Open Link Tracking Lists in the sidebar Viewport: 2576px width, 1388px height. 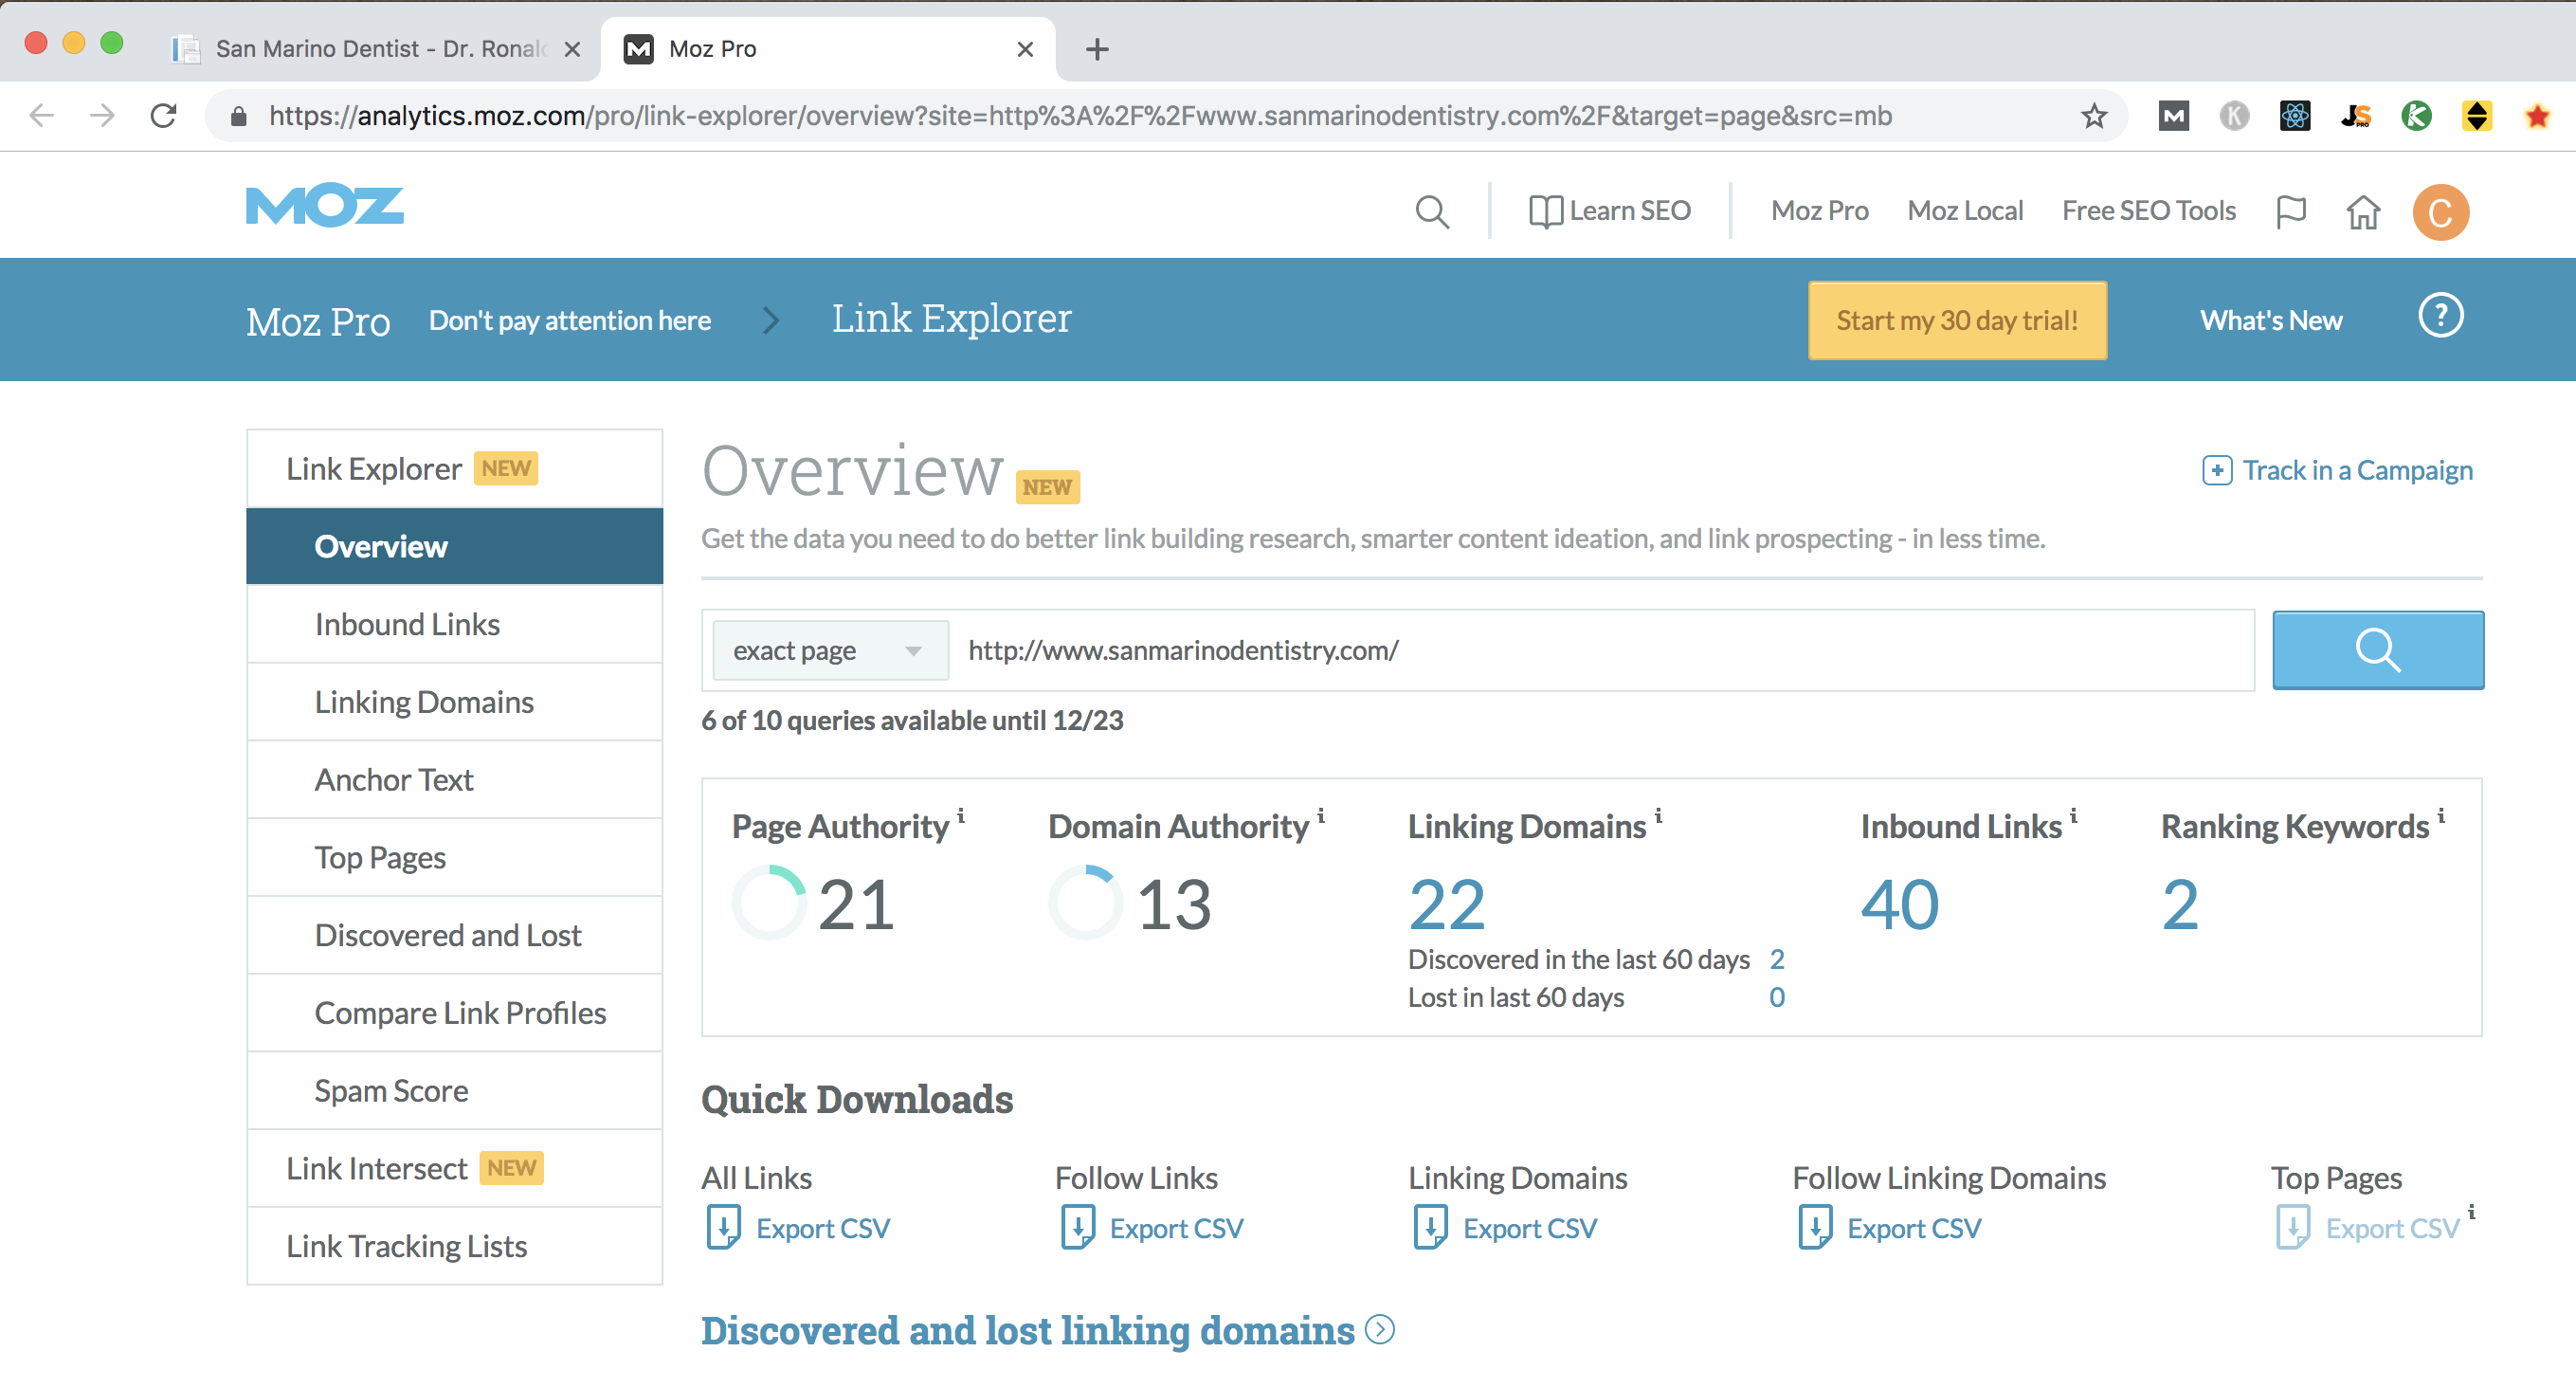454,1247
